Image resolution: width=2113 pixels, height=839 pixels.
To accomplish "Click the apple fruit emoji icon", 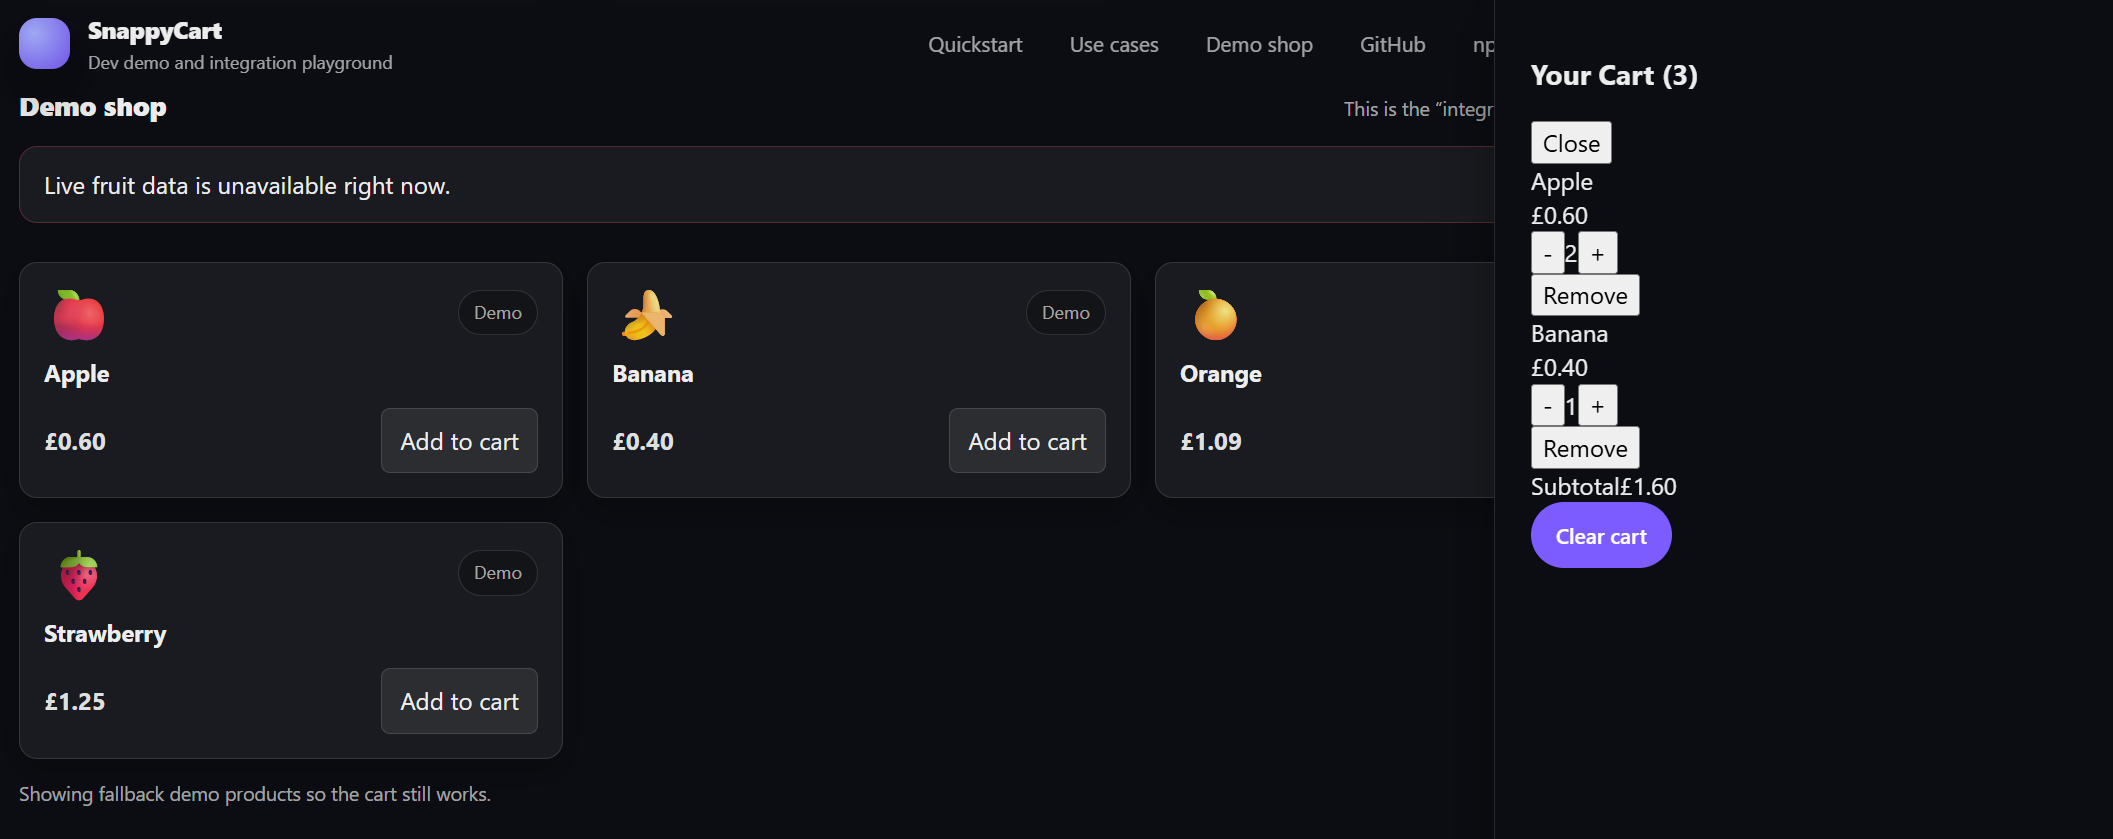I will [x=78, y=315].
